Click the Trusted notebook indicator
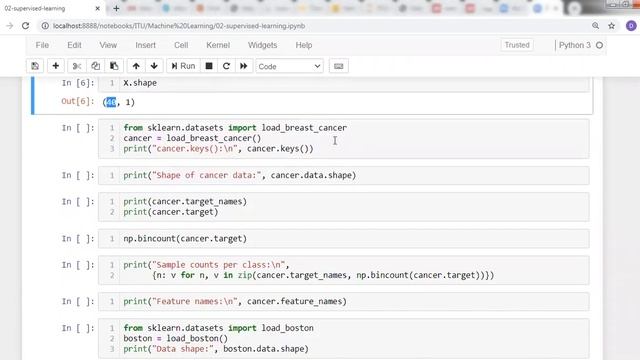This screenshot has height=360, width=640. (517, 45)
